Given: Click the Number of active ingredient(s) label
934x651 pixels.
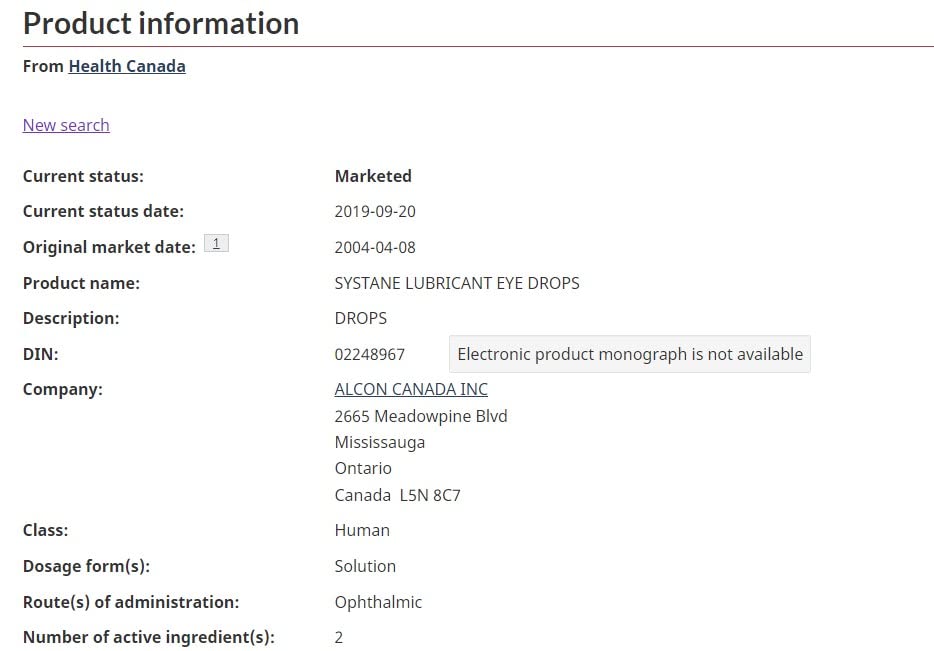Looking at the screenshot, I should [148, 637].
